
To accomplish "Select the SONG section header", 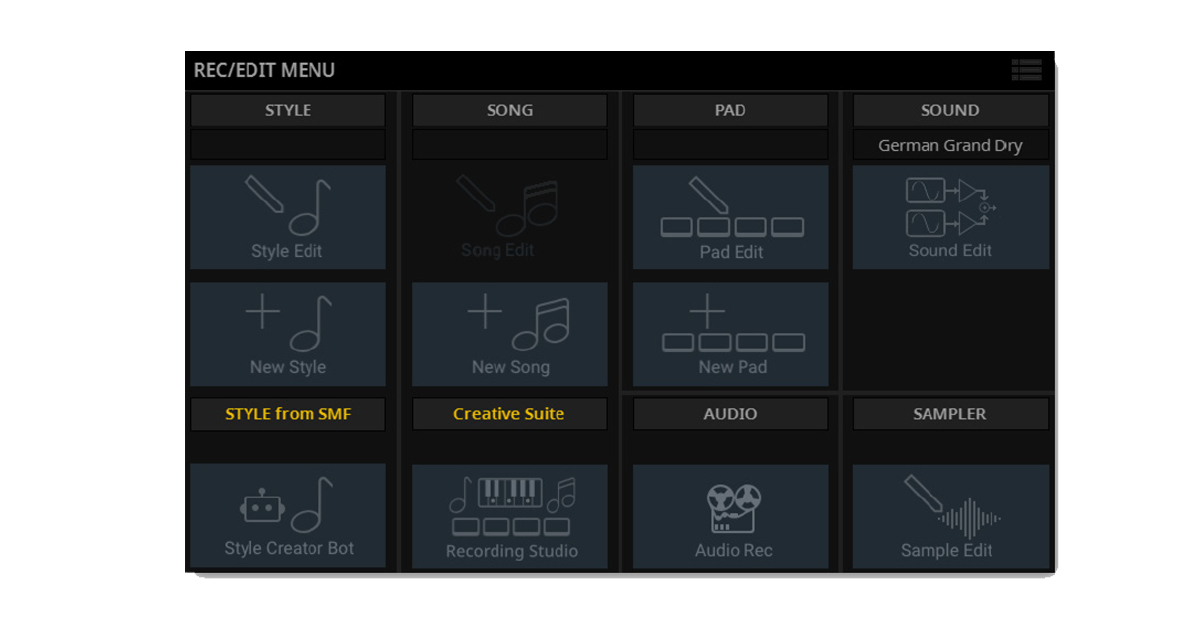I will pyautogui.click(x=509, y=110).
